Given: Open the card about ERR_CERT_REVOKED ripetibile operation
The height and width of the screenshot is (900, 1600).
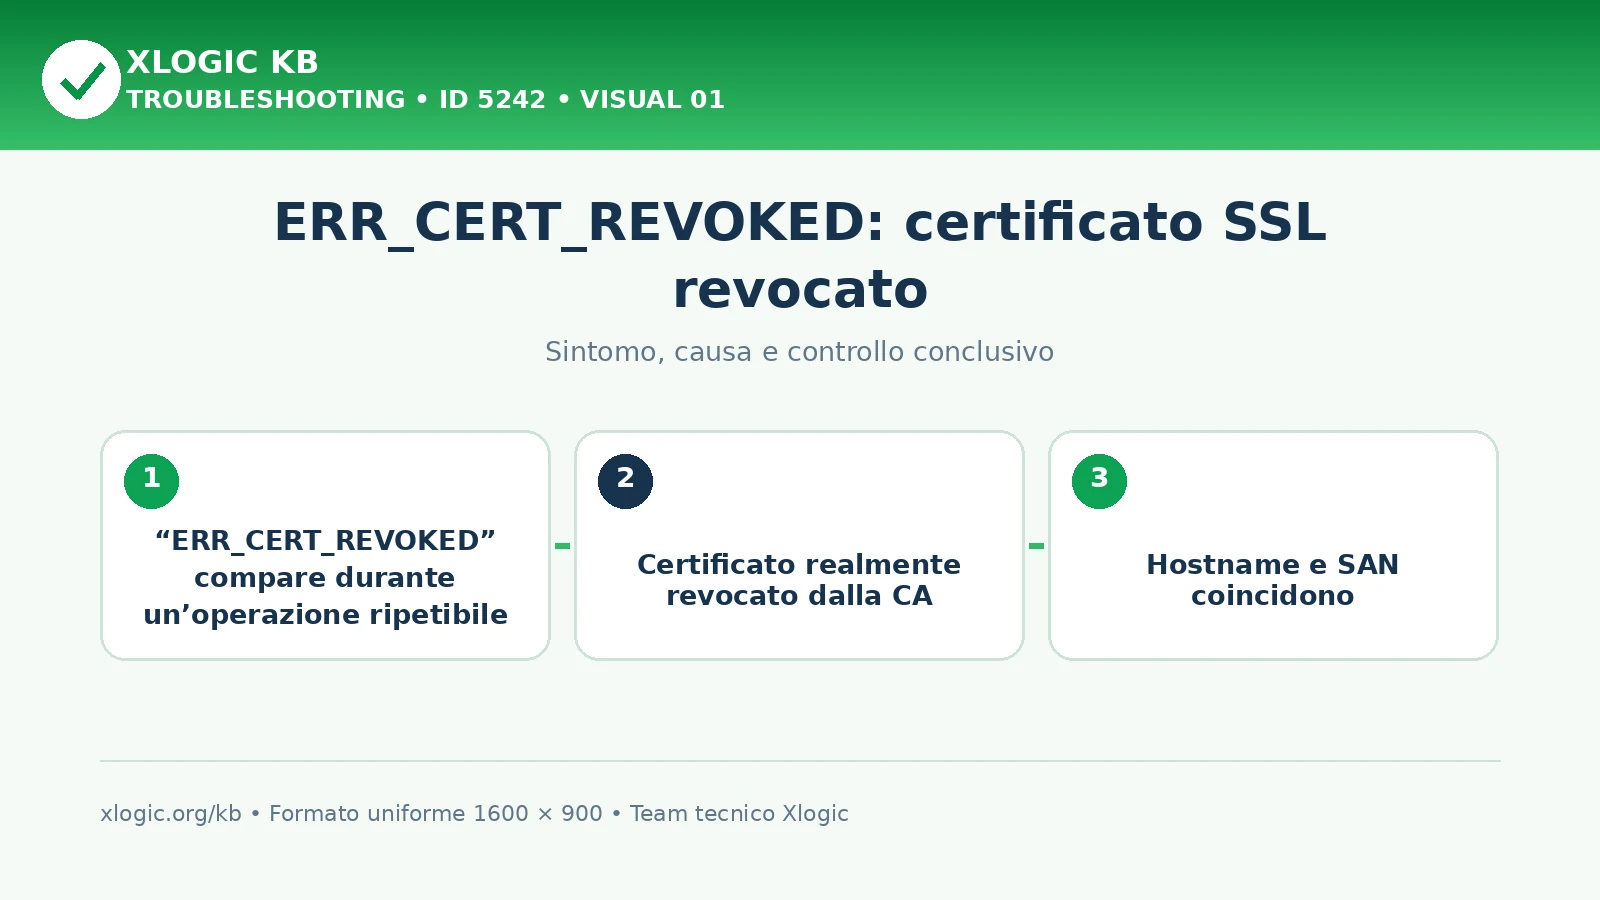Looking at the screenshot, I should click(x=326, y=546).
